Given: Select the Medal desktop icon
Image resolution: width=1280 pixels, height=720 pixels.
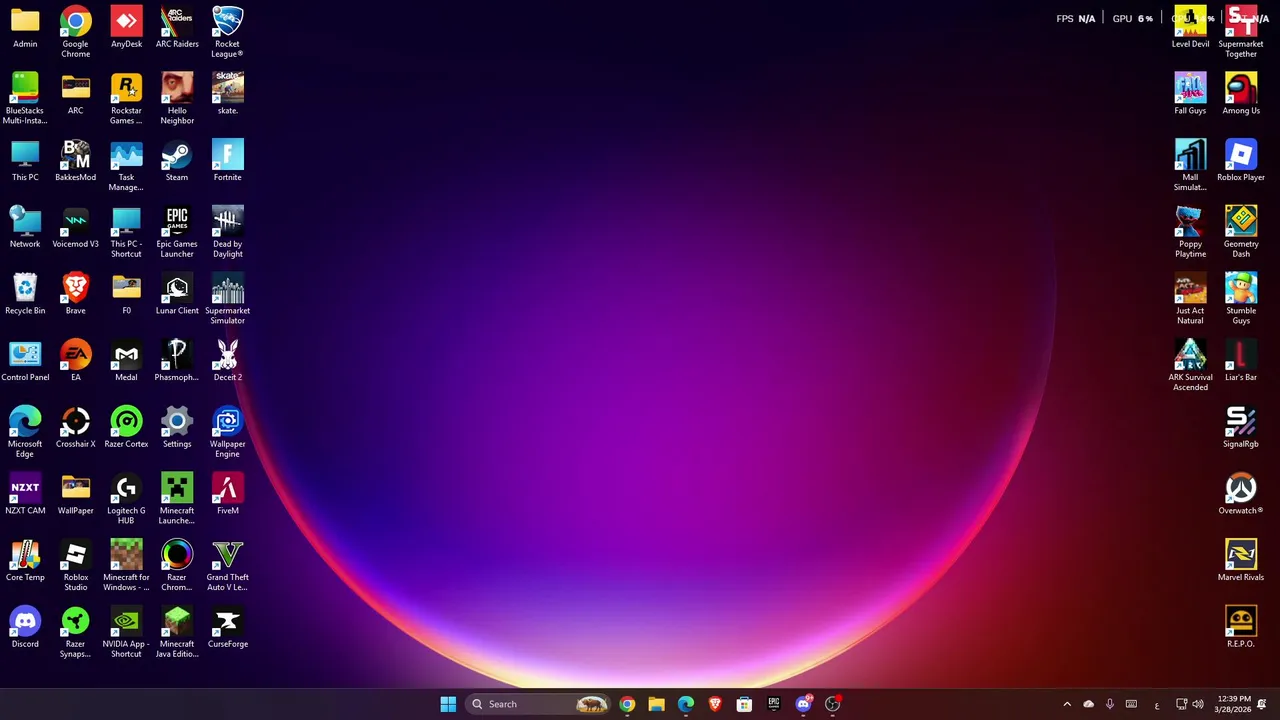Looking at the screenshot, I should (126, 355).
